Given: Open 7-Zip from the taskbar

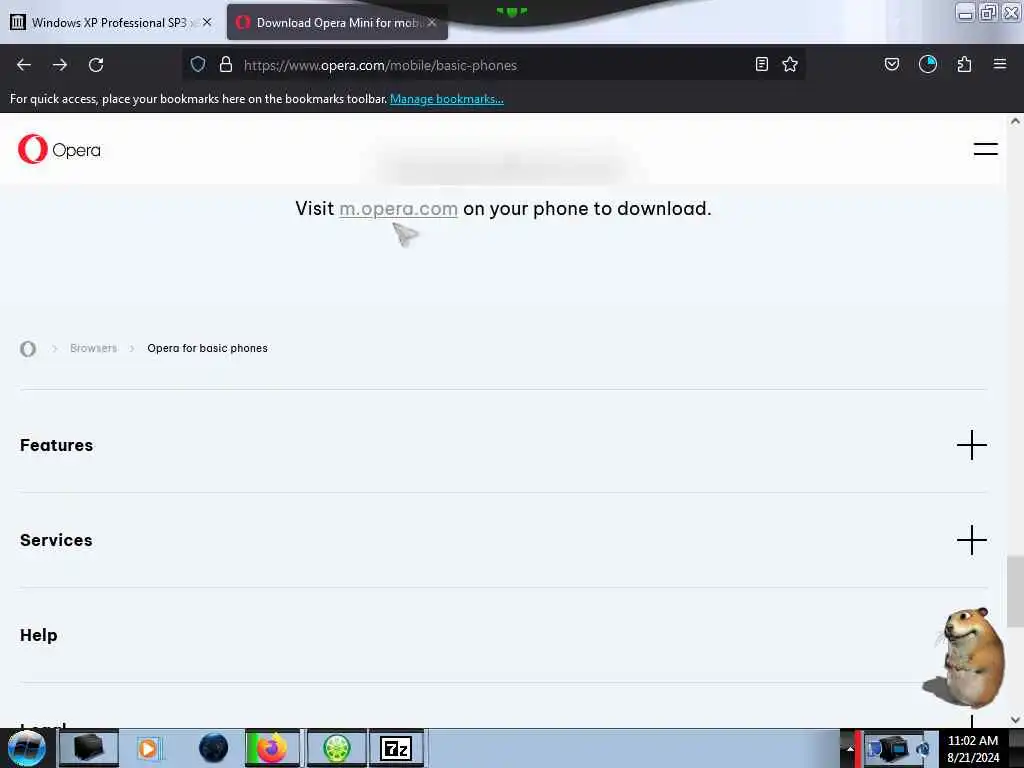Looking at the screenshot, I should tap(396, 748).
